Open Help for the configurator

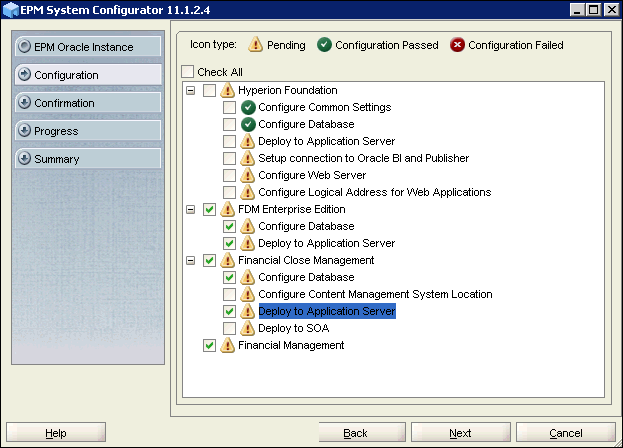point(56,433)
